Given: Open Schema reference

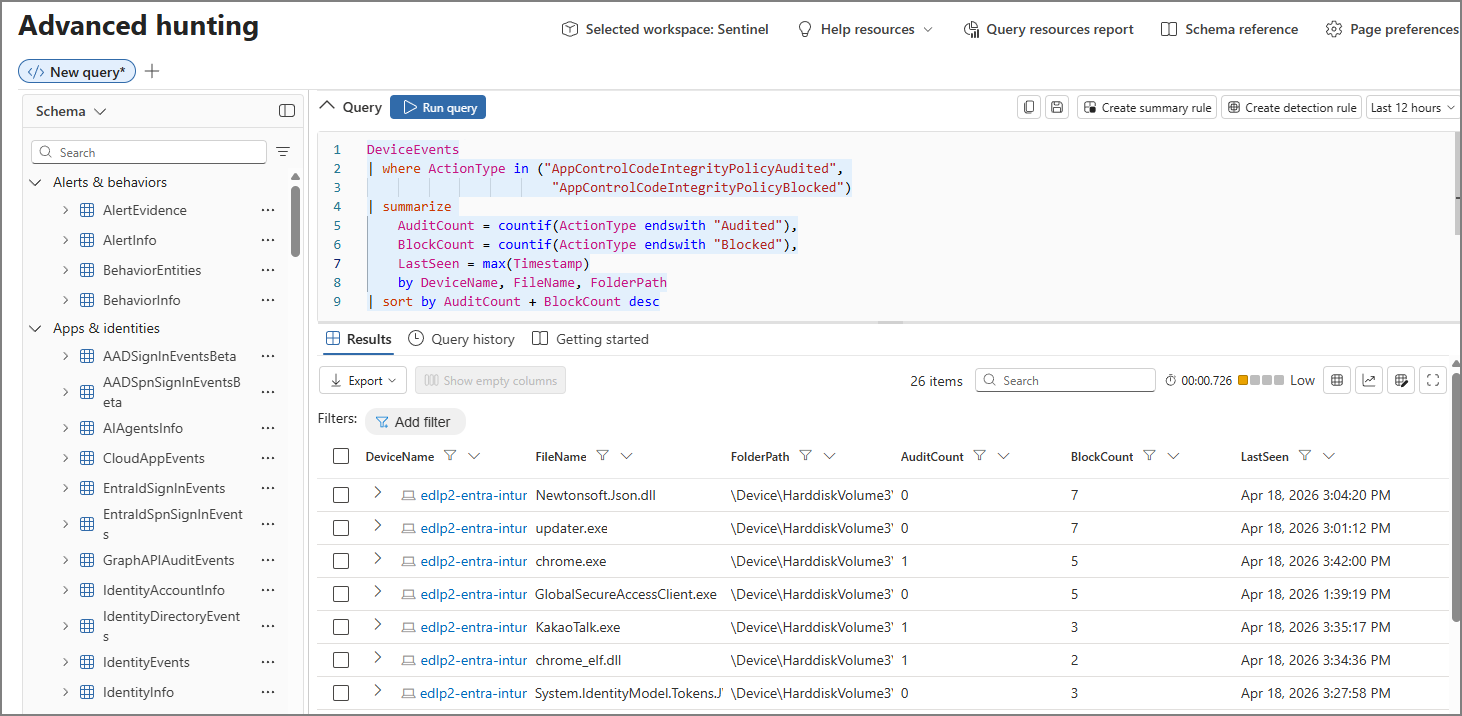Looking at the screenshot, I should click(x=1230, y=30).
